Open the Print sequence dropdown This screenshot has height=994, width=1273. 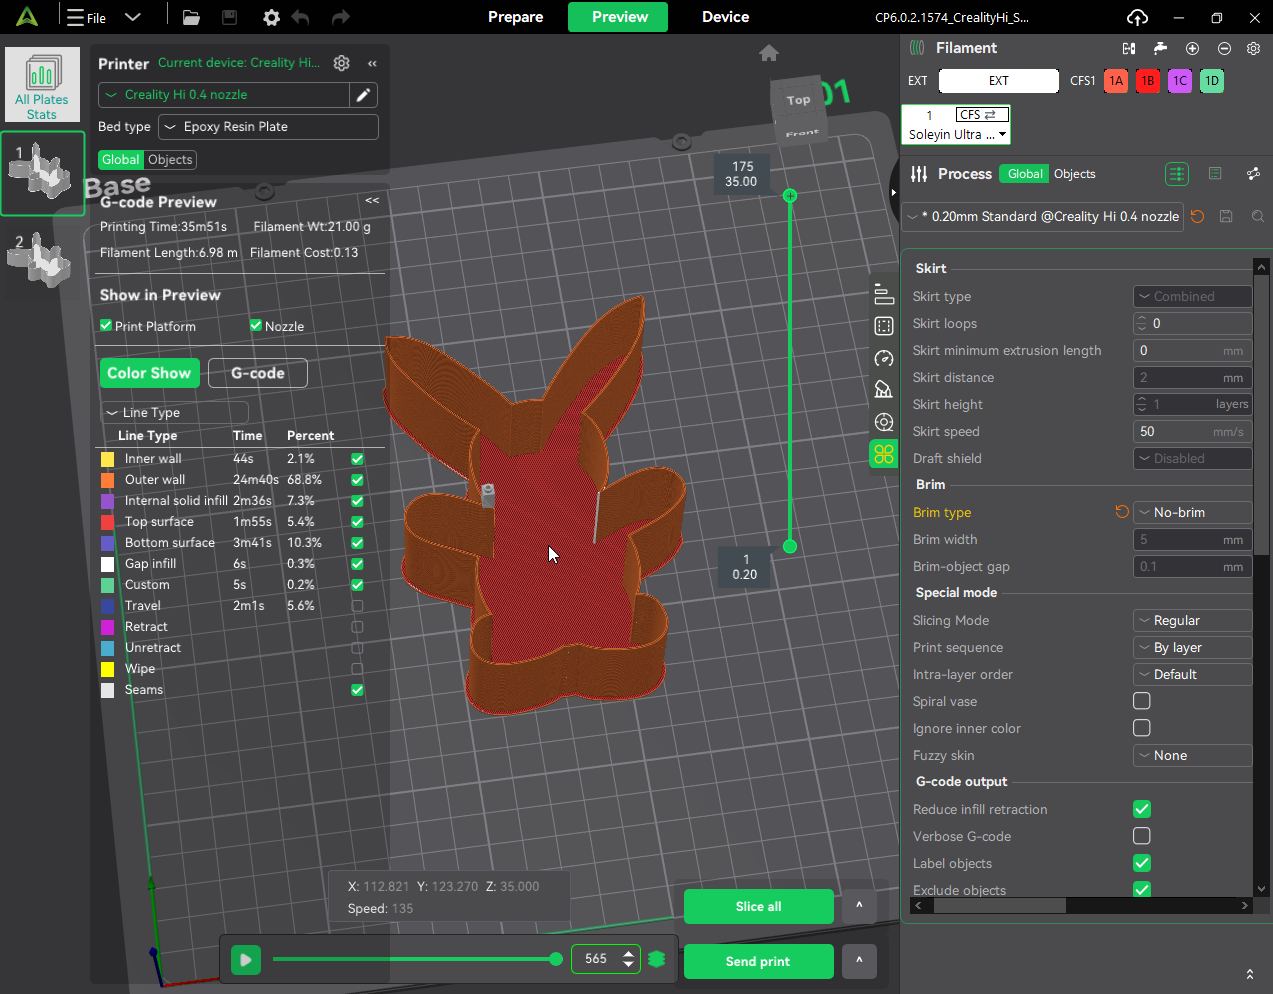1192,647
